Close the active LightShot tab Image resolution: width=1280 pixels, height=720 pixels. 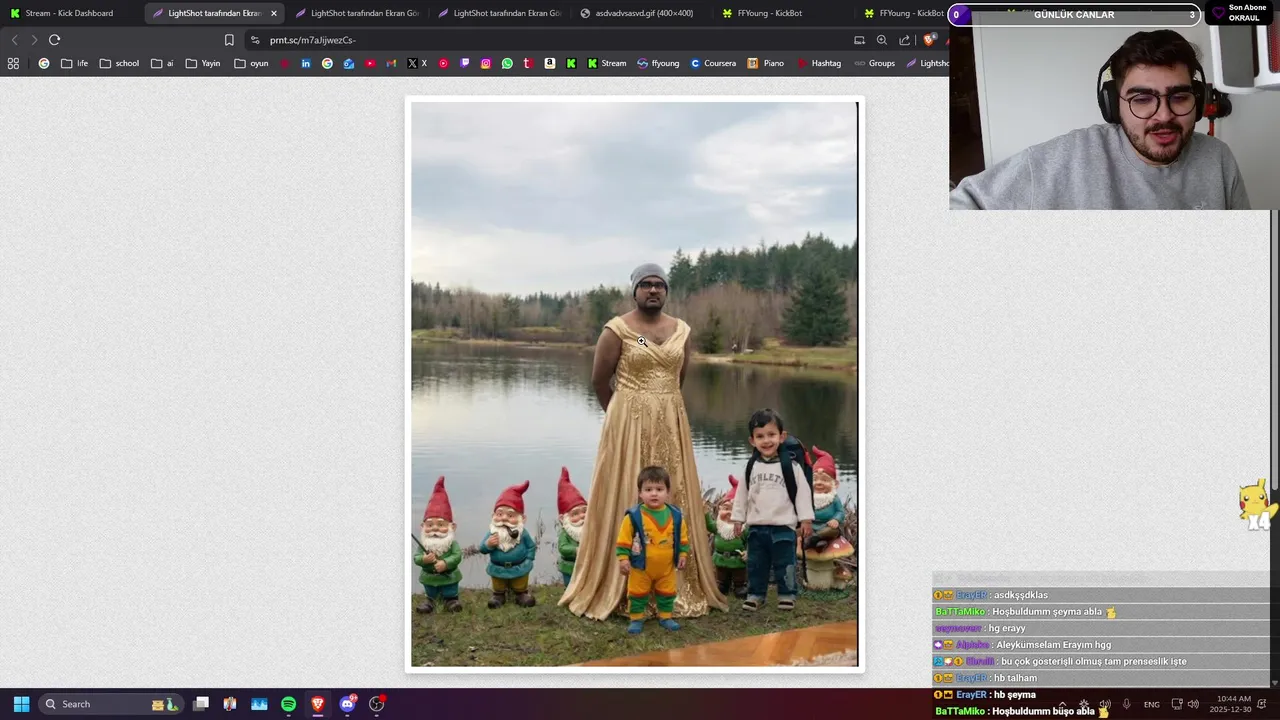click(274, 13)
